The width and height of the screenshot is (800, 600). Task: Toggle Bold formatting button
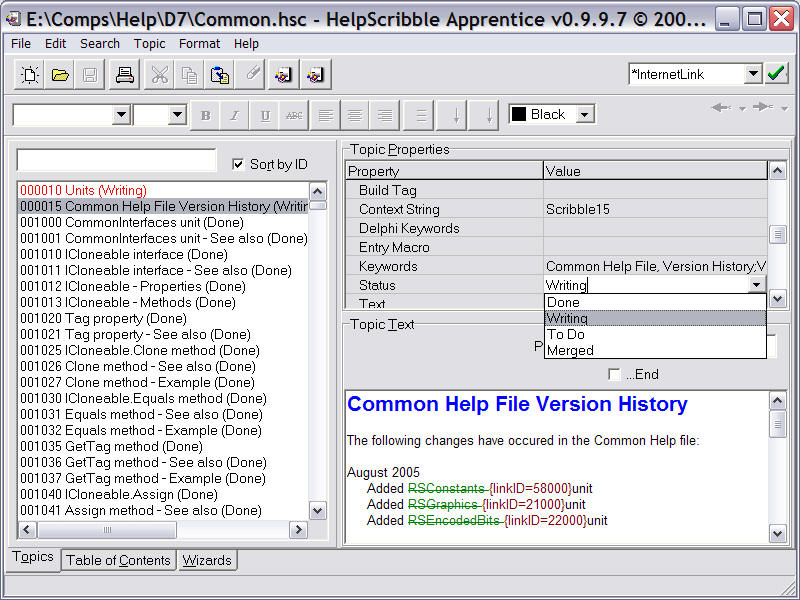pyautogui.click(x=205, y=115)
